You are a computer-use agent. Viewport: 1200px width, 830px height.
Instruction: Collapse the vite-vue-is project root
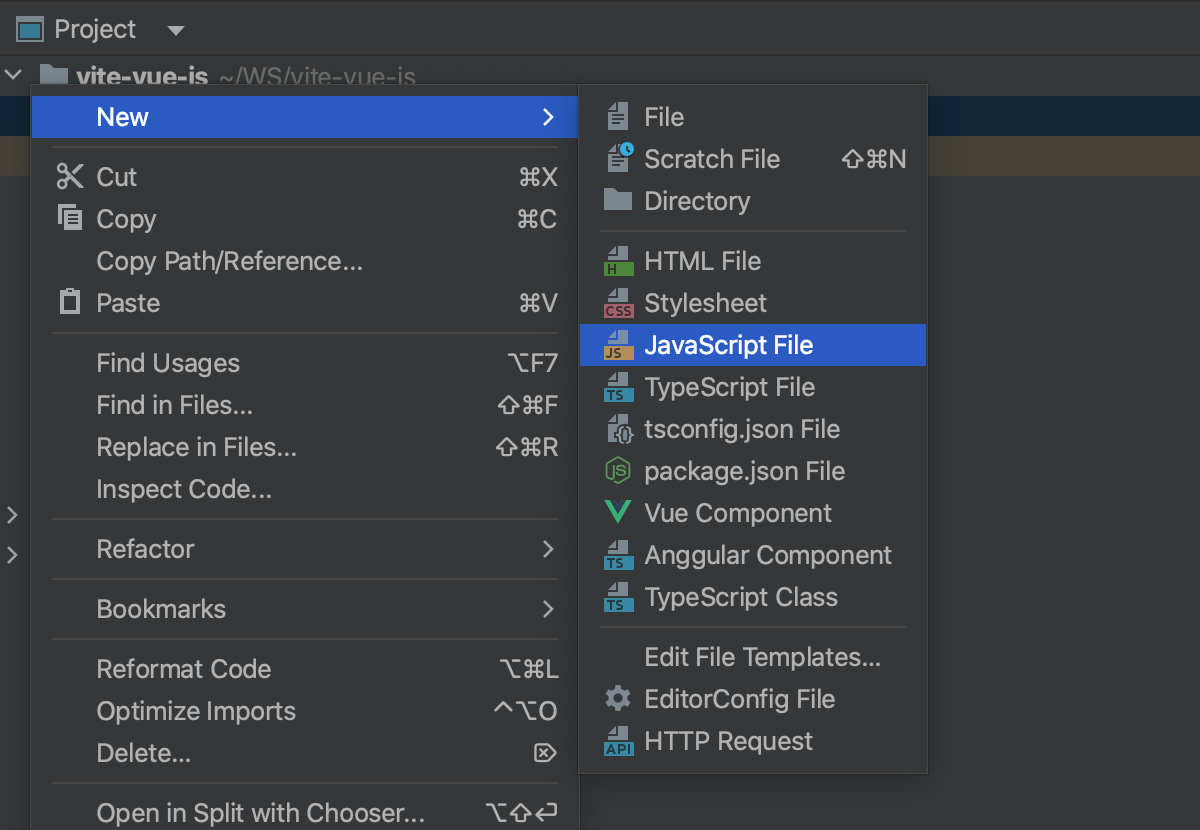(x=13, y=74)
